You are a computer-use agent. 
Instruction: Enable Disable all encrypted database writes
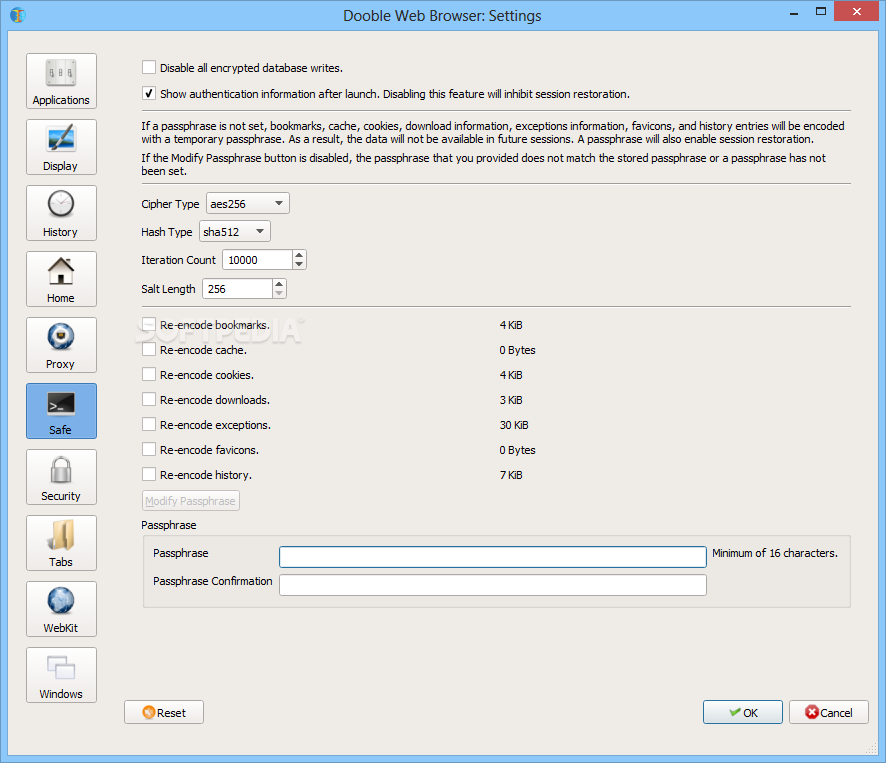[149, 68]
